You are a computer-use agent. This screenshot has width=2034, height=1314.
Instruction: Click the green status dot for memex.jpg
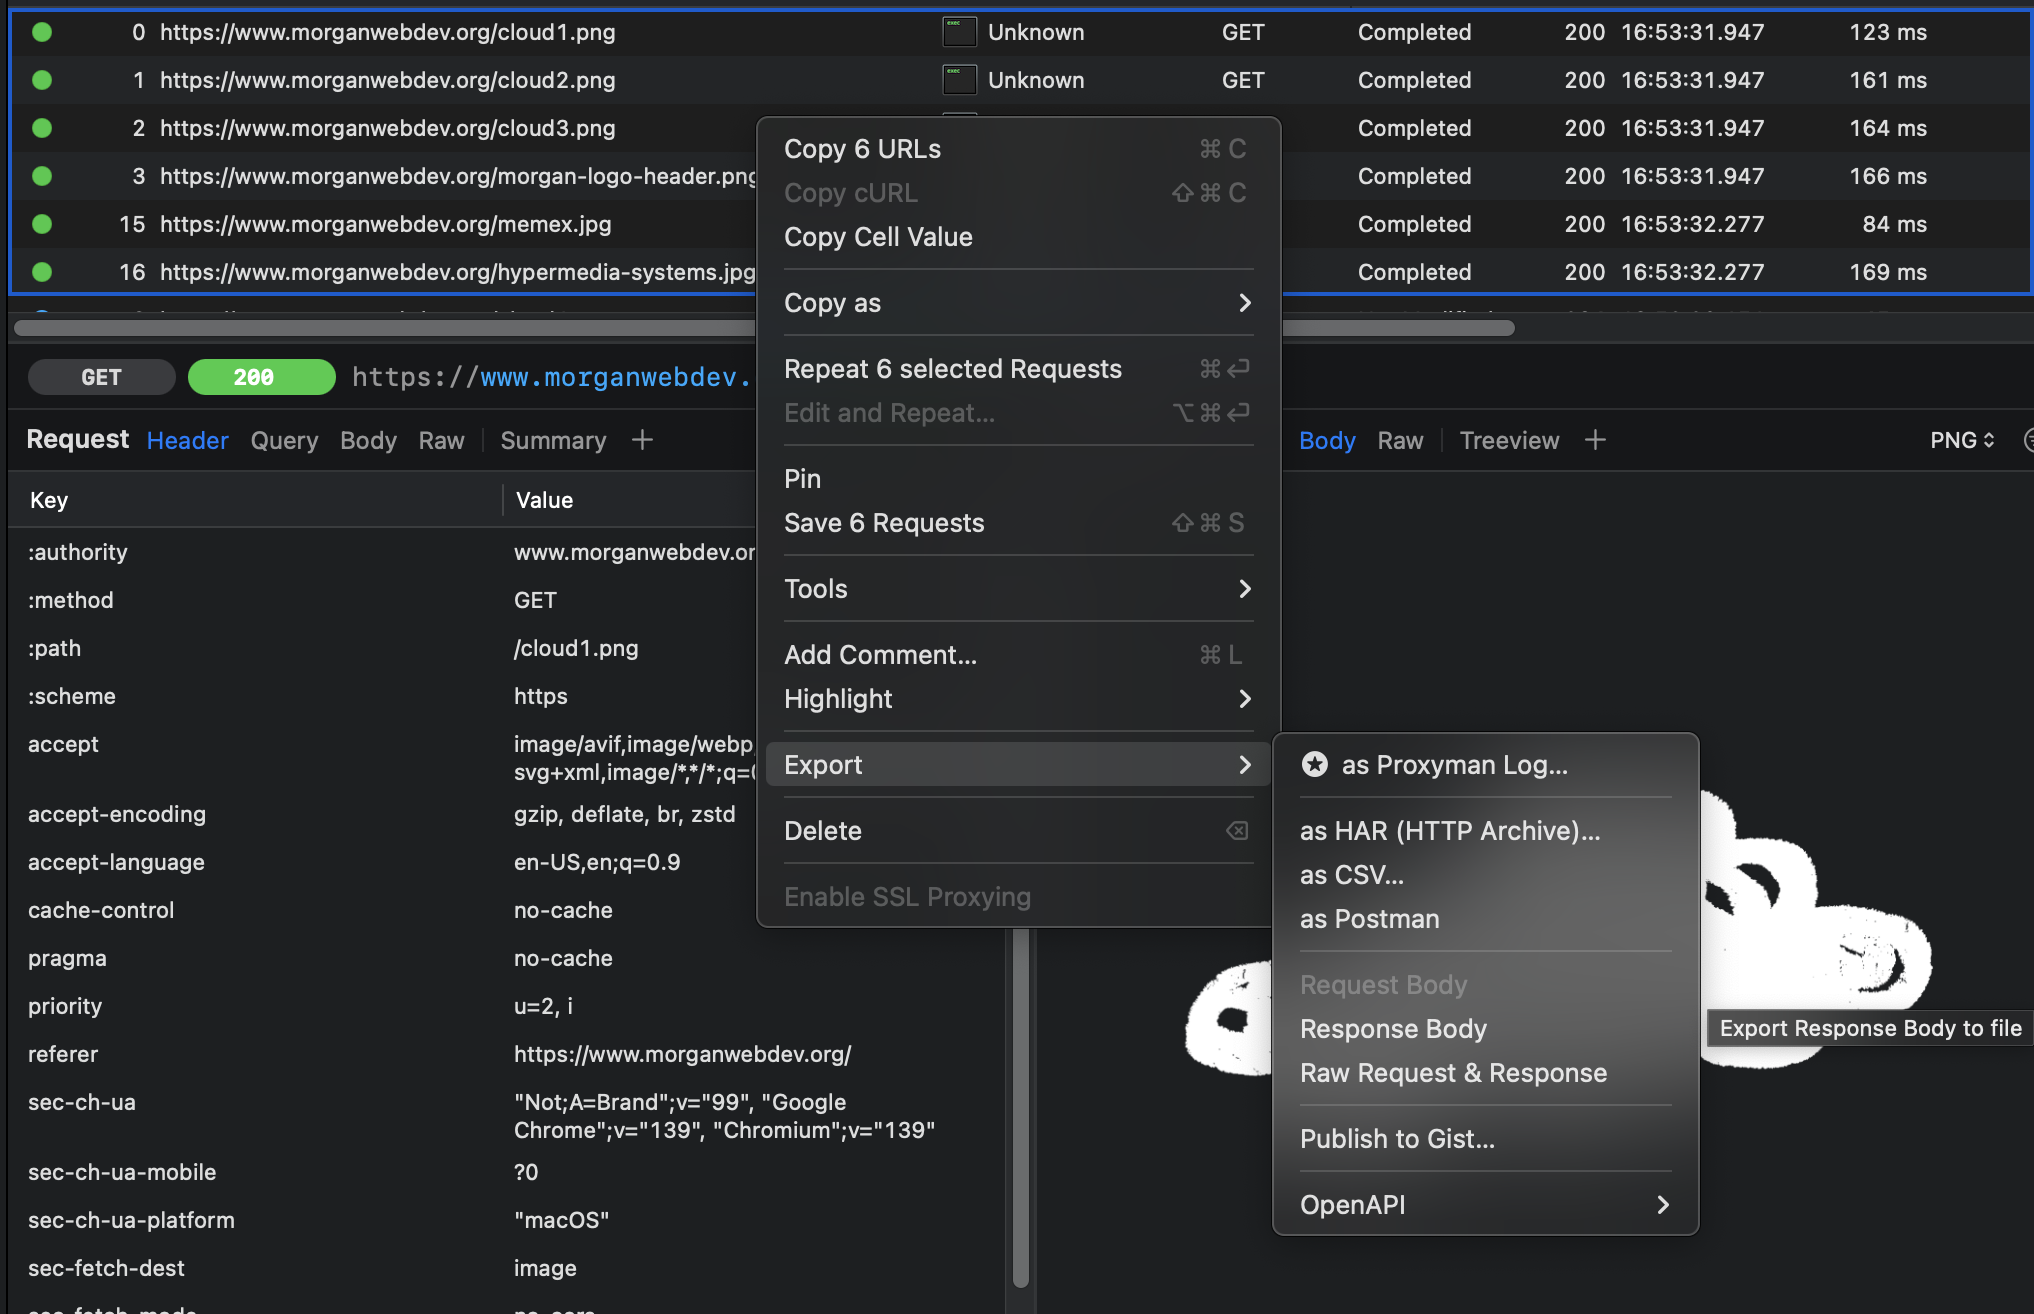point(41,224)
